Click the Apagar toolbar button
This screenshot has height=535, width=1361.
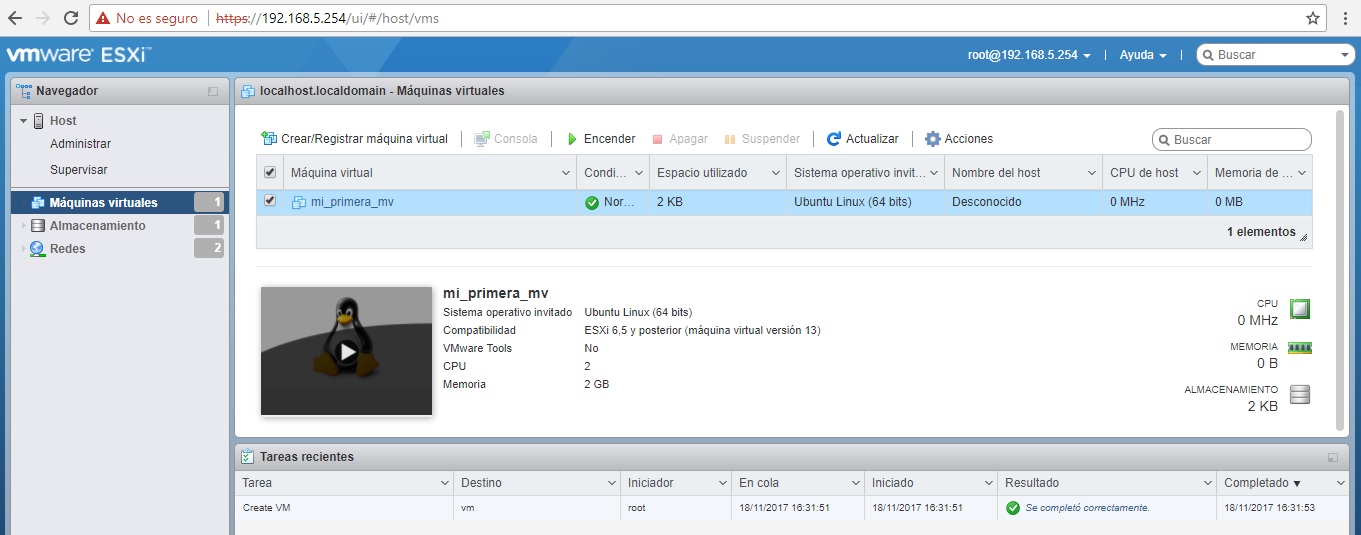(x=680, y=139)
